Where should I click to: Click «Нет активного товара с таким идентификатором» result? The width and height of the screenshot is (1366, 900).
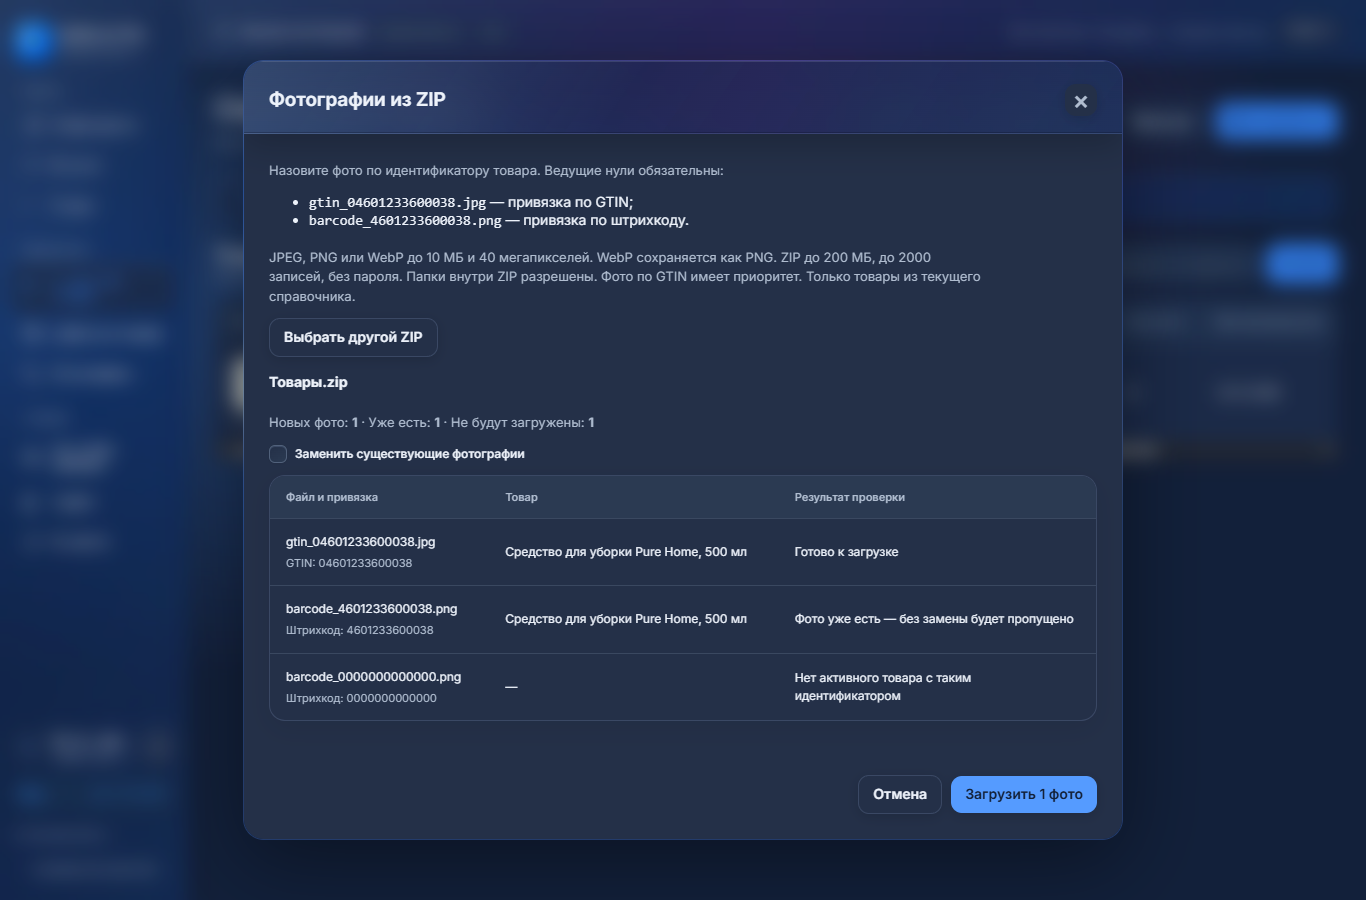pos(883,687)
